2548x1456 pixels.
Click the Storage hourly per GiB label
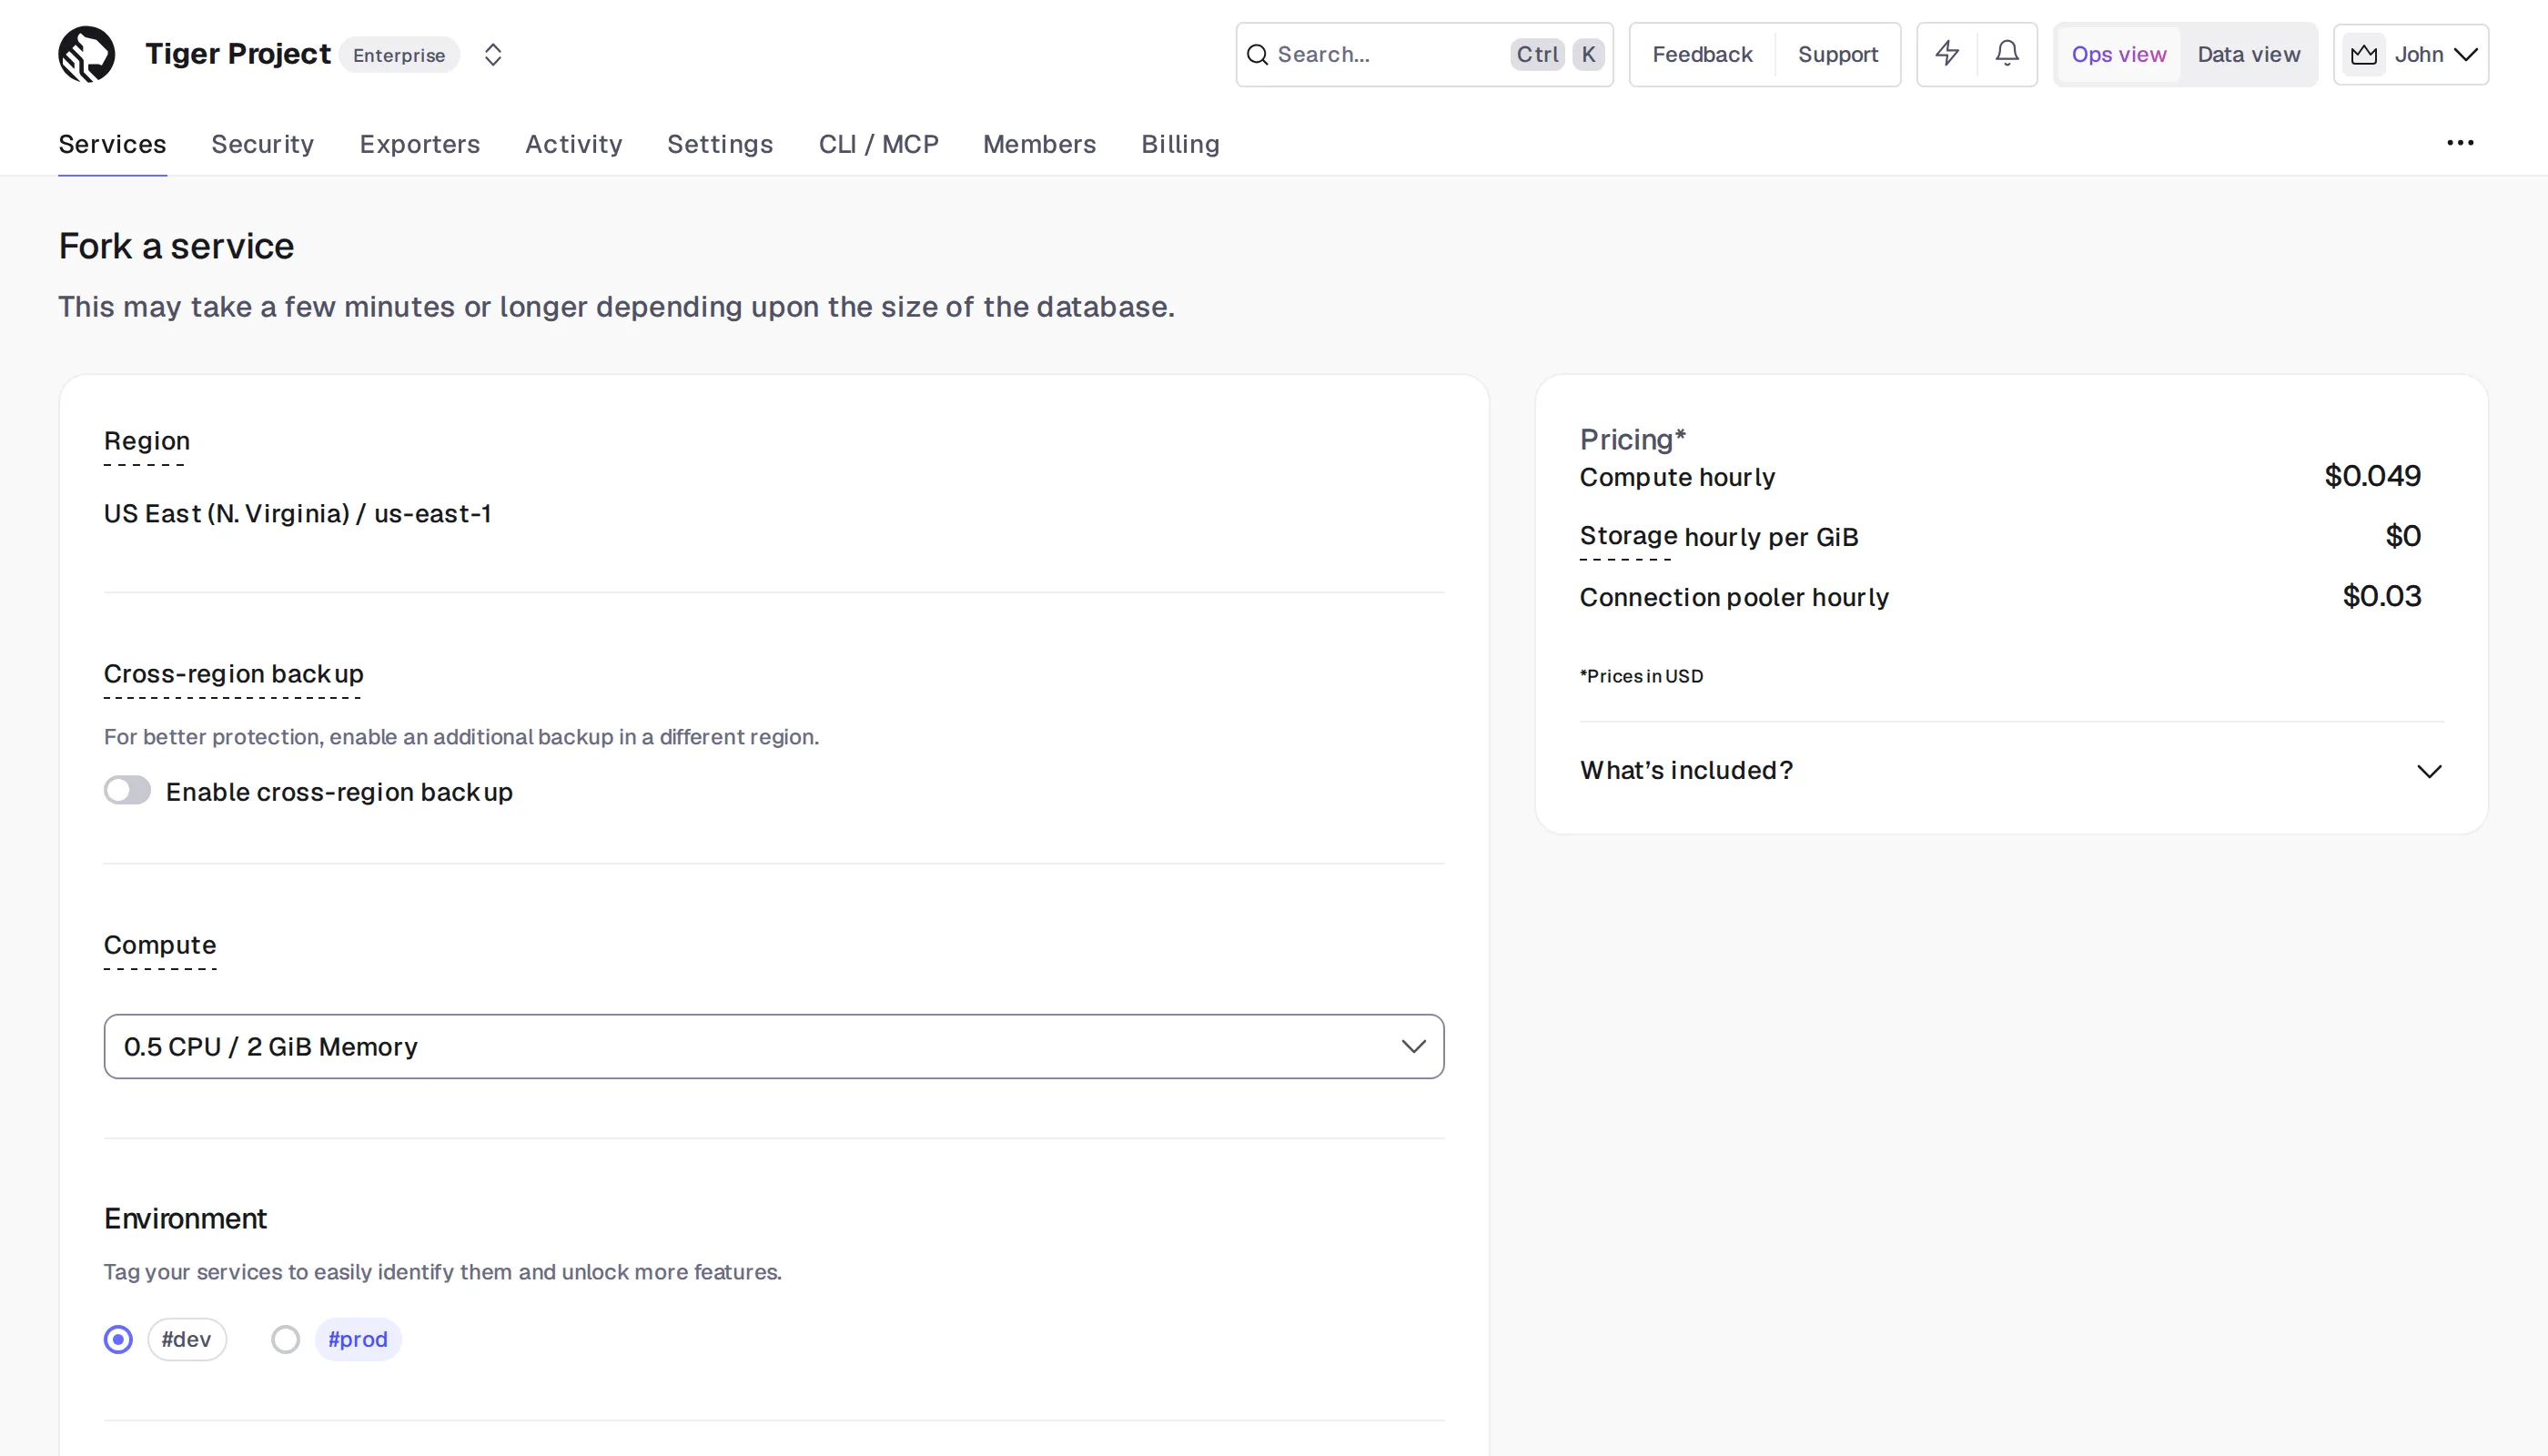click(x=1718, y=537)
